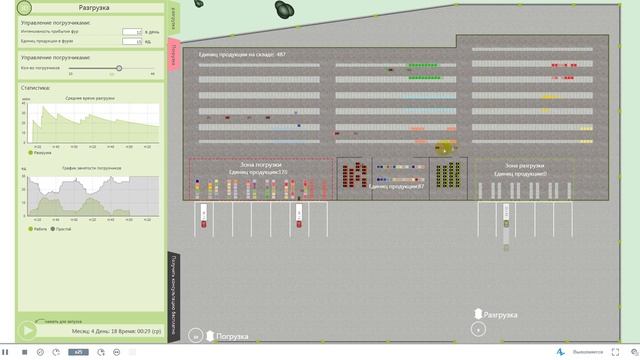Open the developer panel icon
The height and width of the screenshot is (360, 640).
tap(634, 352)
